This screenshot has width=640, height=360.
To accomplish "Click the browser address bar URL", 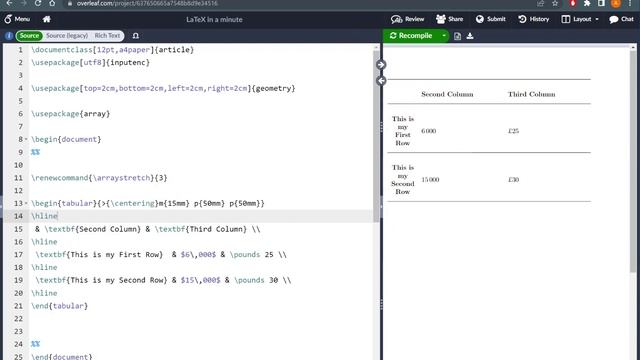I will (147, 3).
